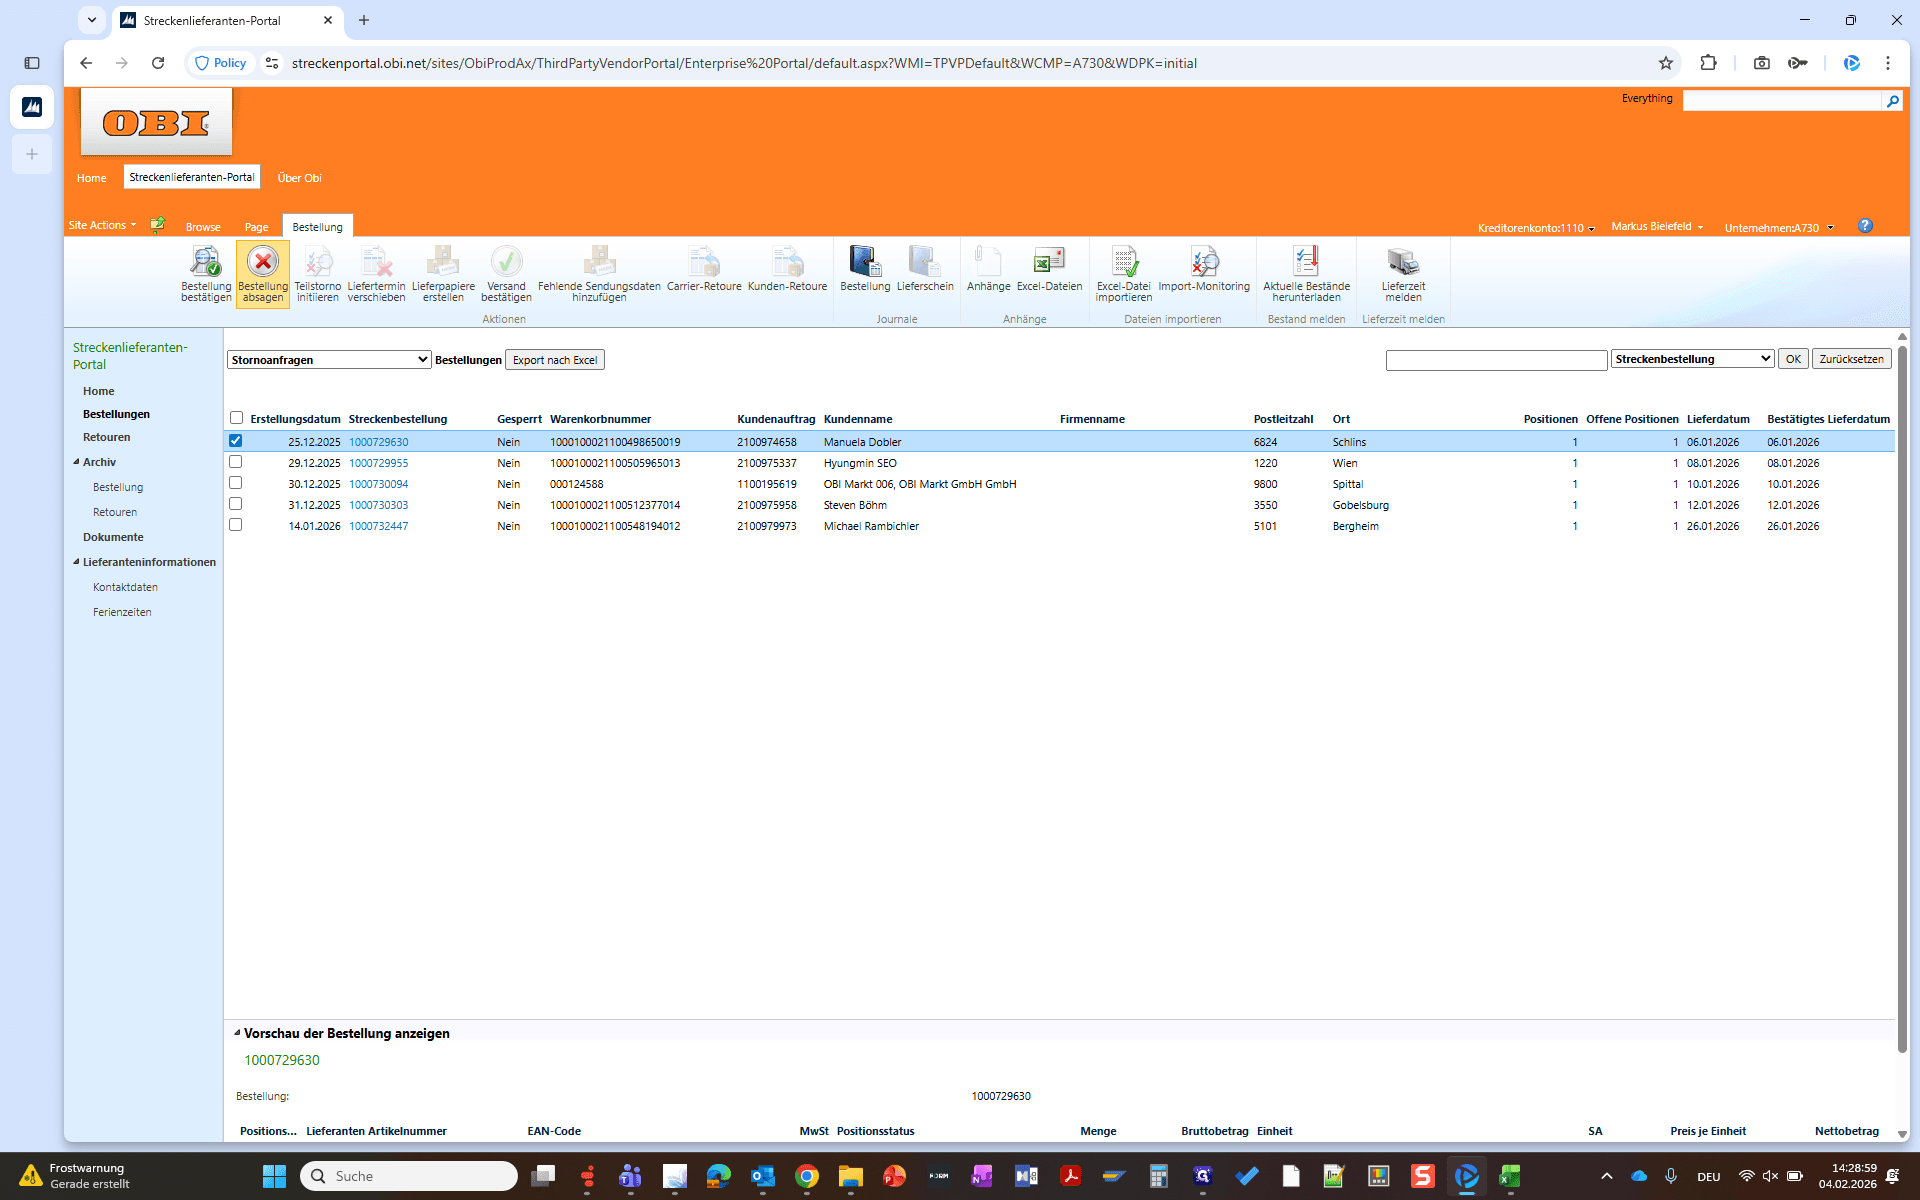Screen dimensions: 1920x1200
Task: Open order link 1000732447
Action: pos(378,526)
